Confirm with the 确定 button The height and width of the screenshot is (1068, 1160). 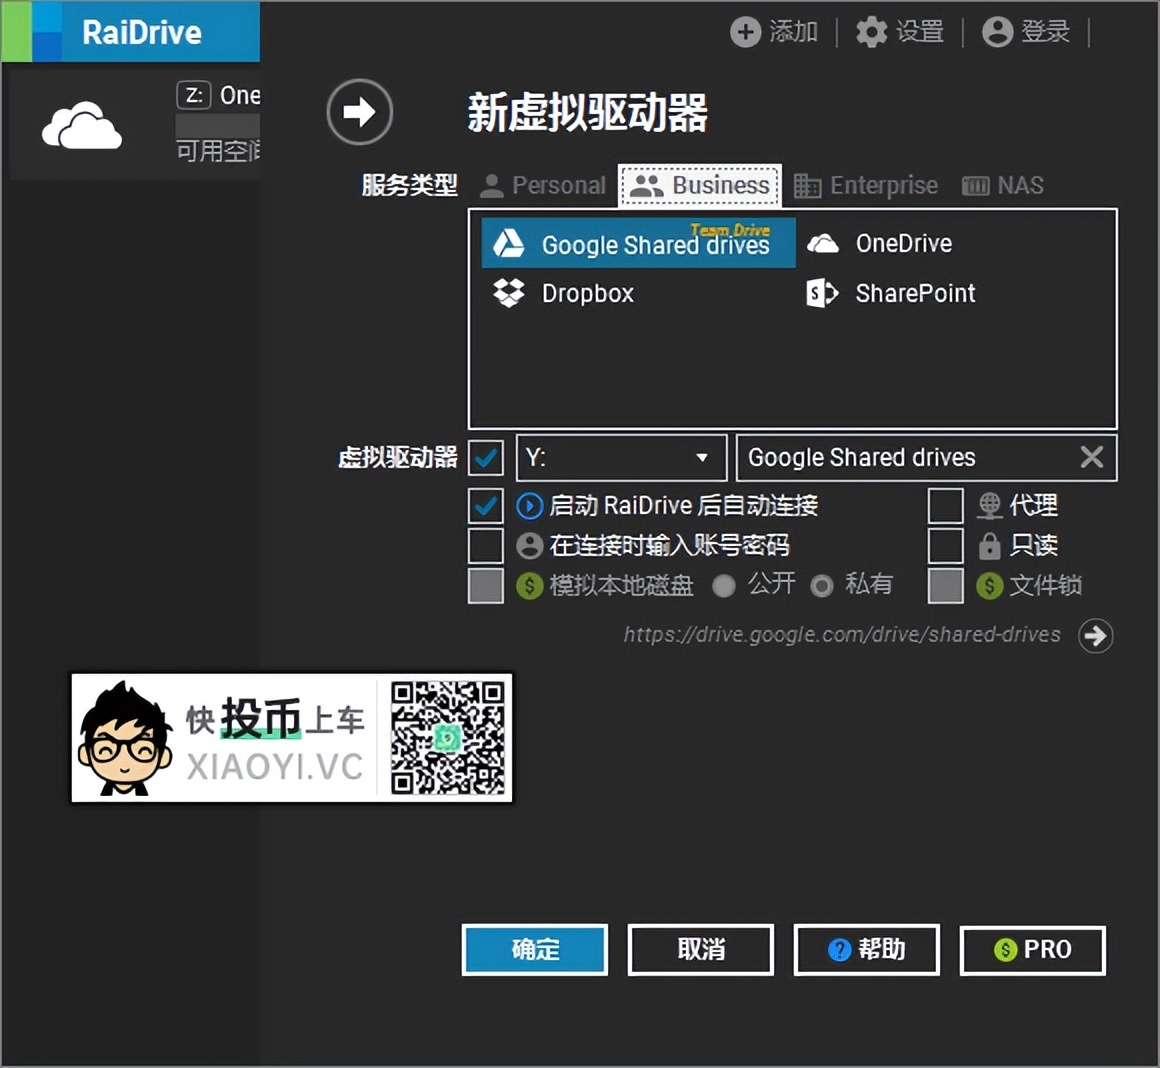coord(535,949)
